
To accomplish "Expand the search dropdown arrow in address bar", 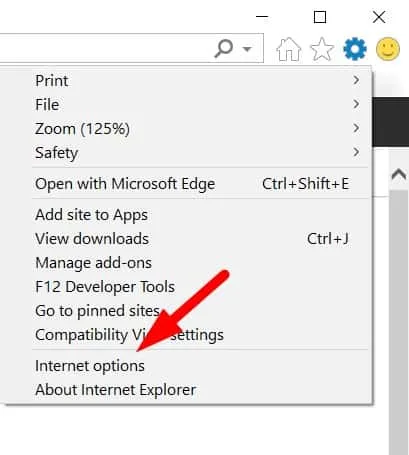I will (247, 49).
